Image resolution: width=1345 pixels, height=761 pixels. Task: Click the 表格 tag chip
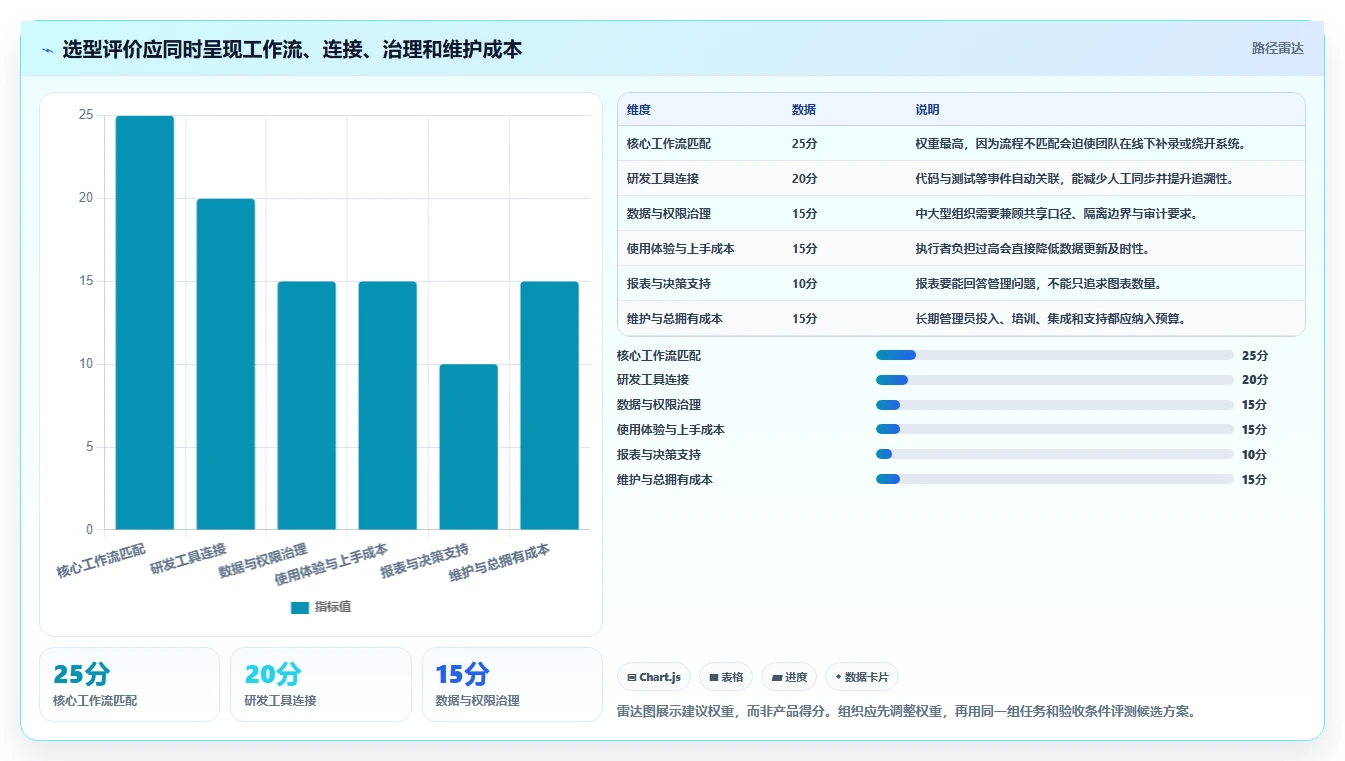[726, 677]
